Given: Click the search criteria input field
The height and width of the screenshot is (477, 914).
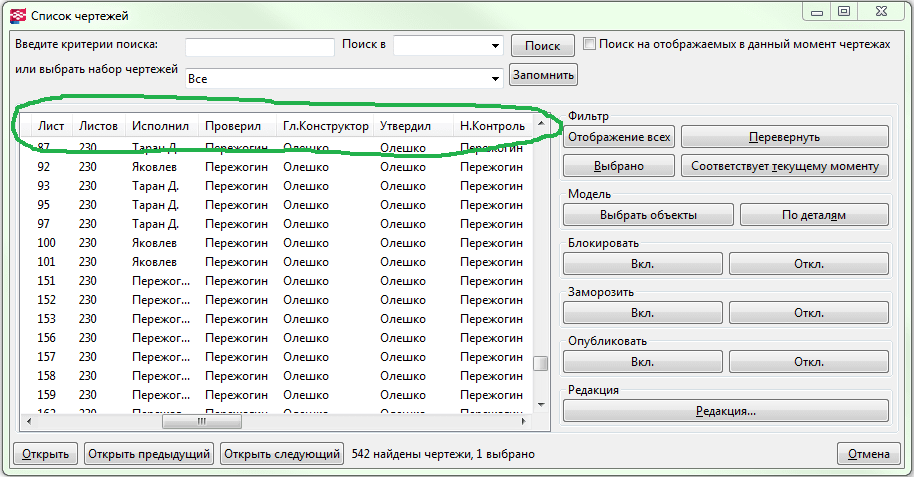Looking at the screenshot, I should point(260,46).
